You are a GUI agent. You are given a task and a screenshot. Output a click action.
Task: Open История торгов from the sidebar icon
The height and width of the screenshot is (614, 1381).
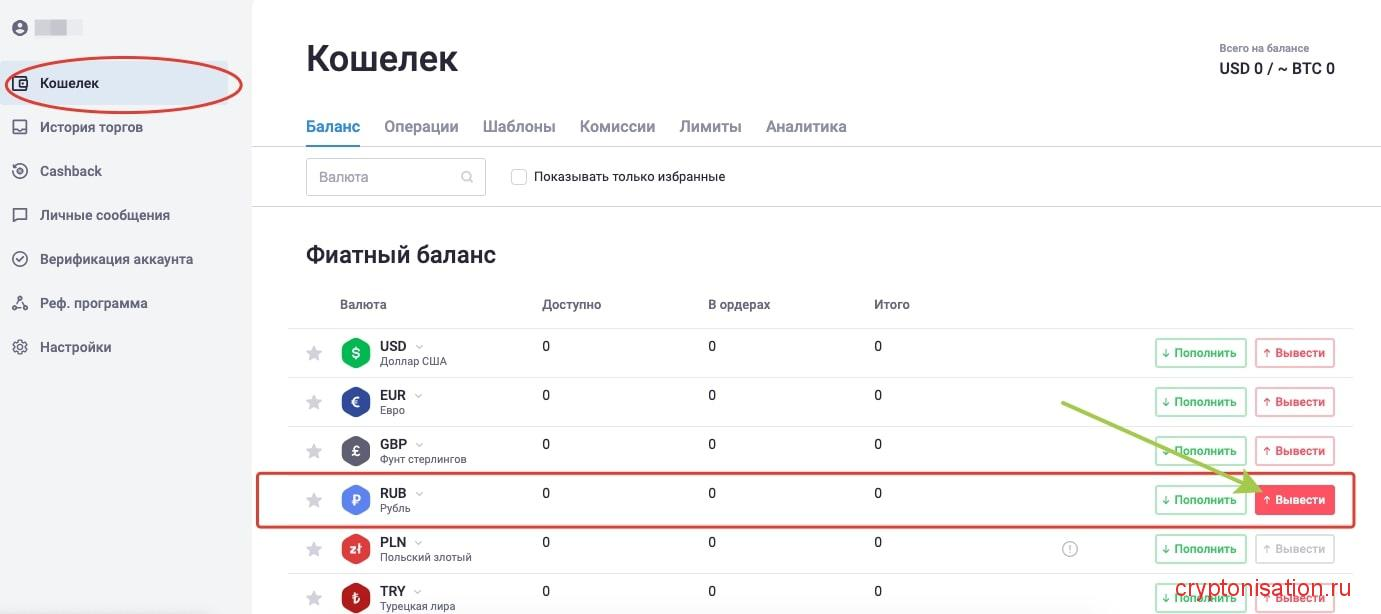tap(18, 127)
